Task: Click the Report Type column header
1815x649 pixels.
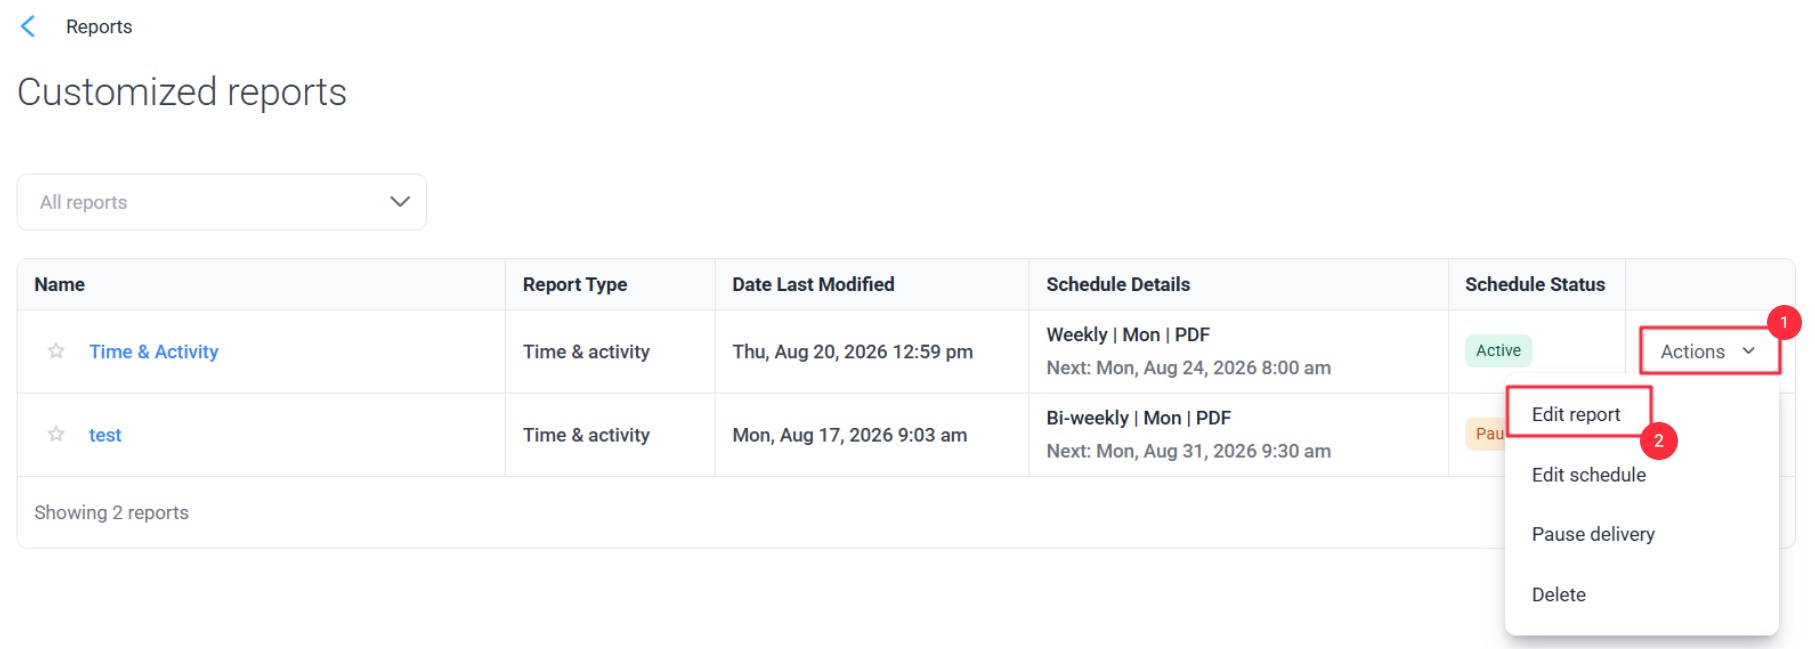Action: click(575, 285)
